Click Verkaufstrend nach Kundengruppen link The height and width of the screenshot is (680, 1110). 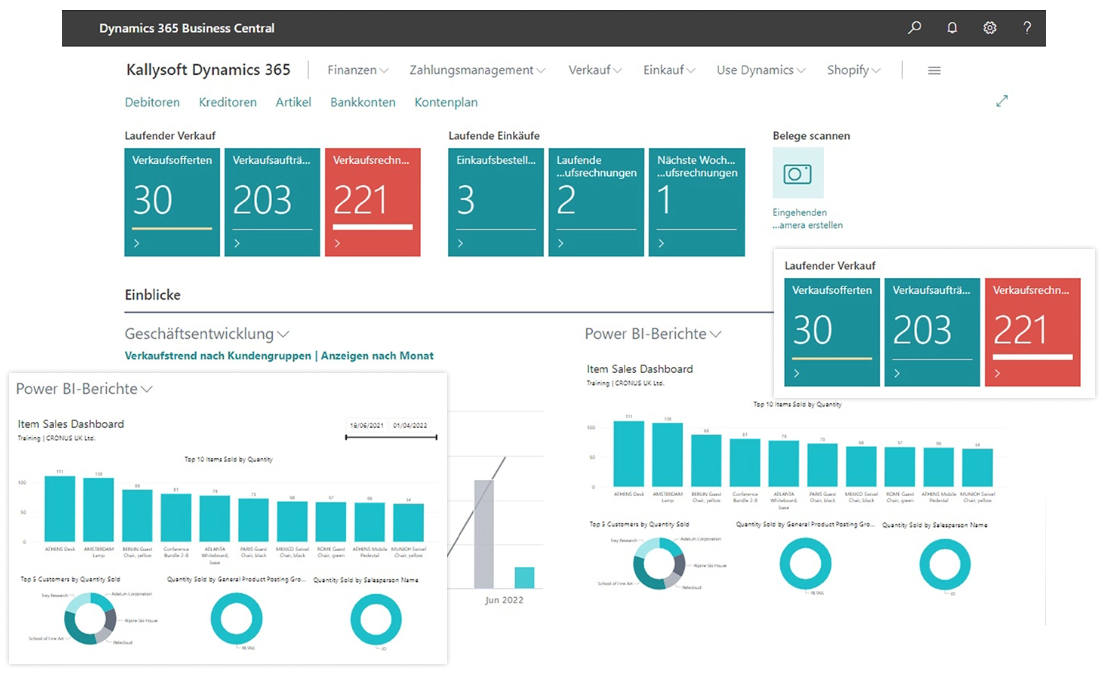point(218,356)
